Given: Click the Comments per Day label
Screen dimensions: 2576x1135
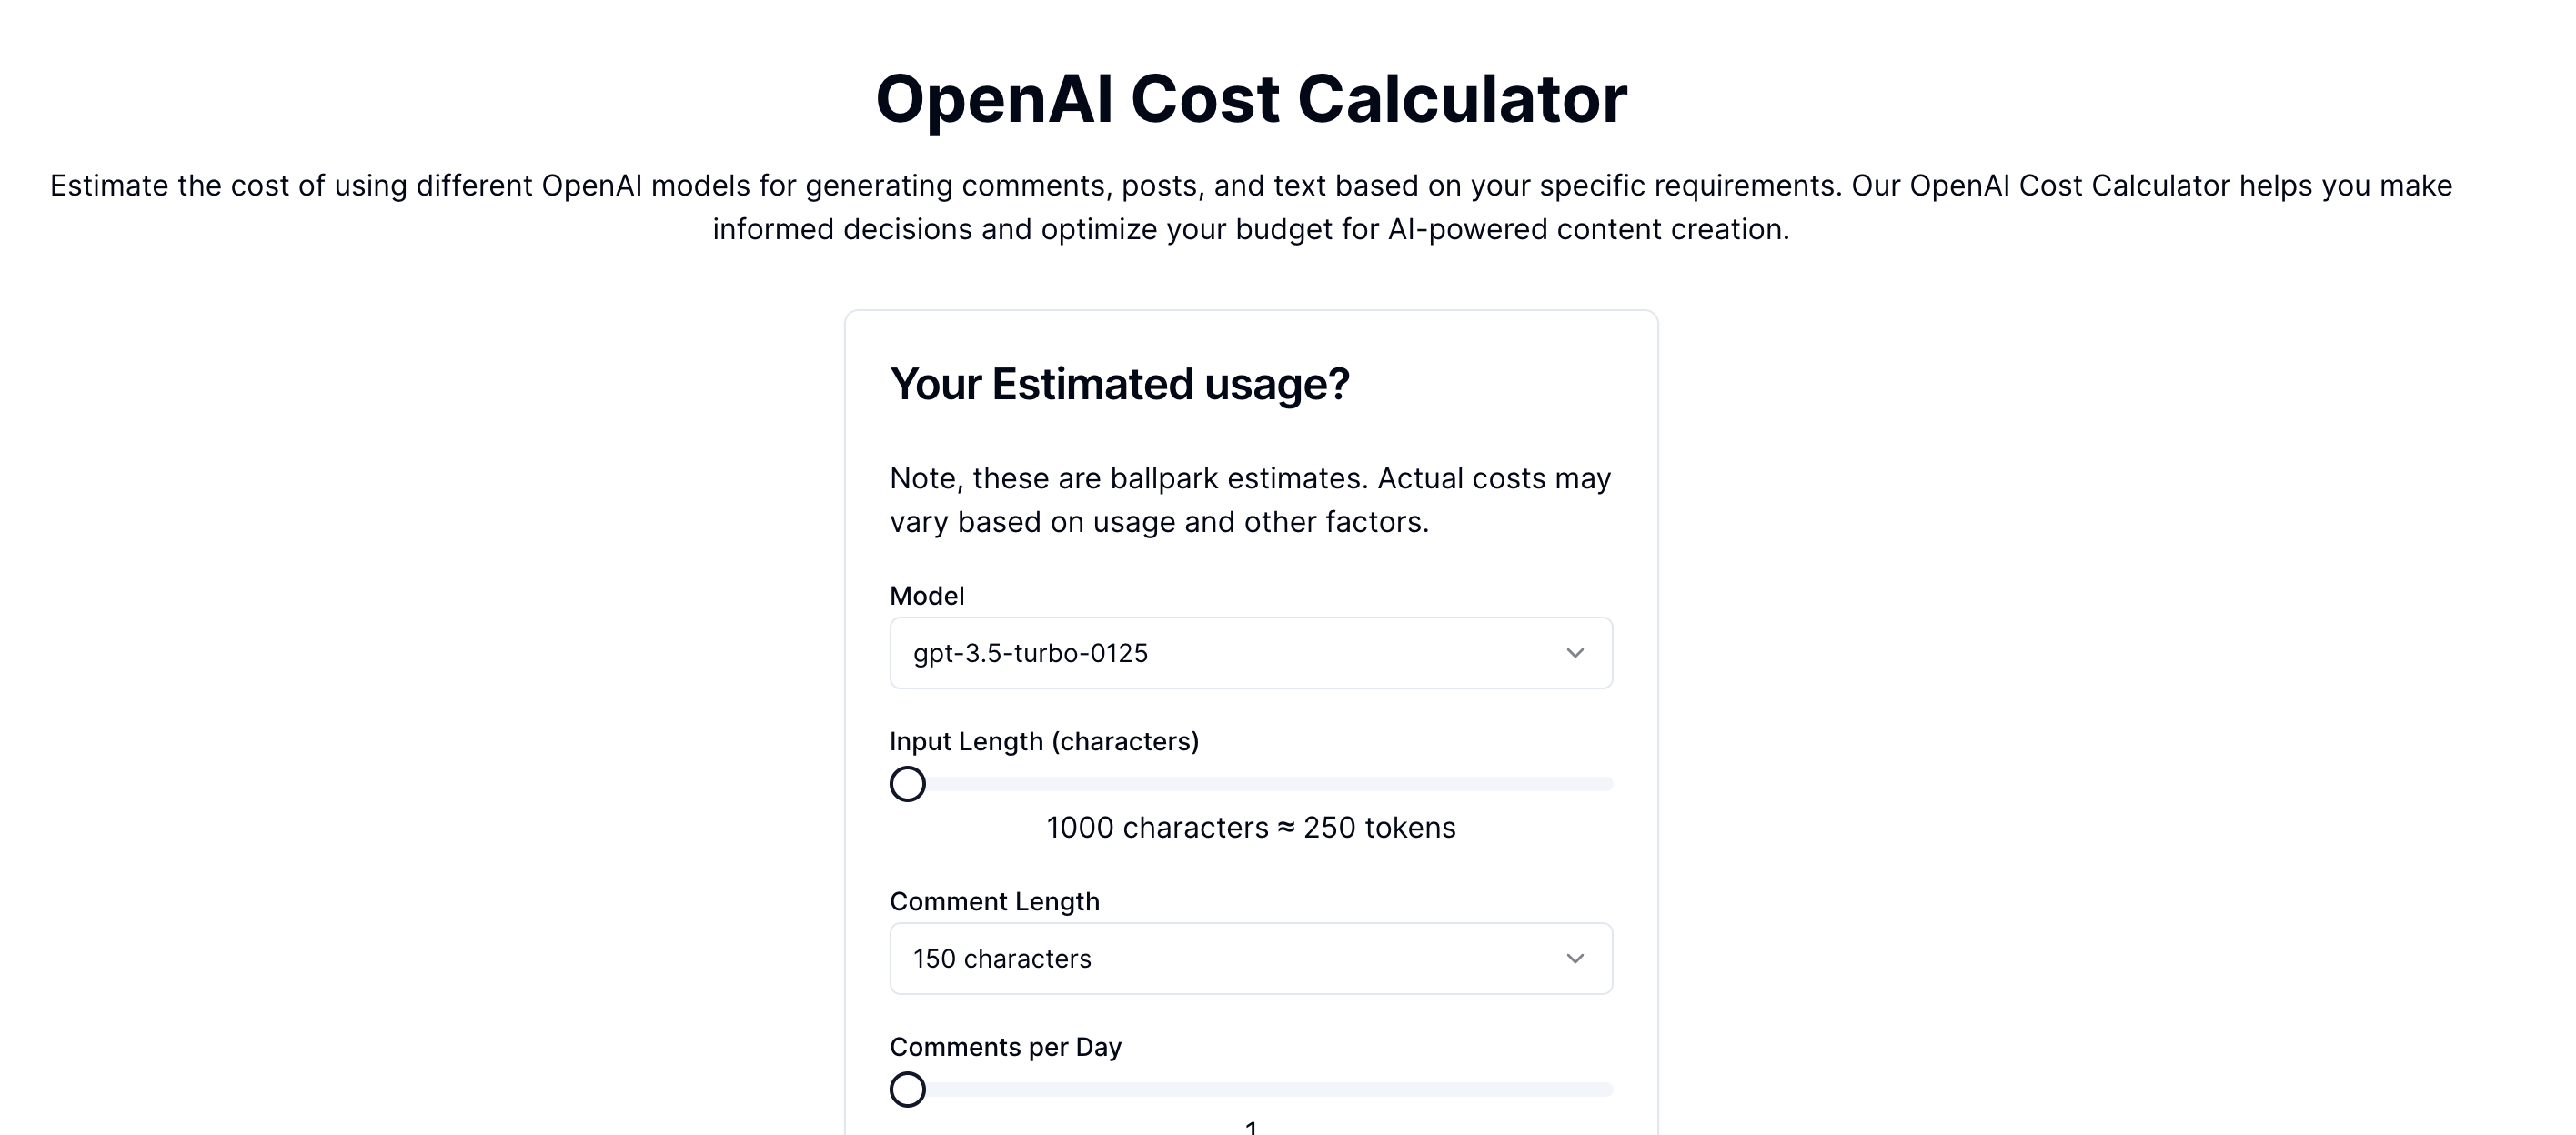Looking at the screenshot, I should pos(1006,1046).
